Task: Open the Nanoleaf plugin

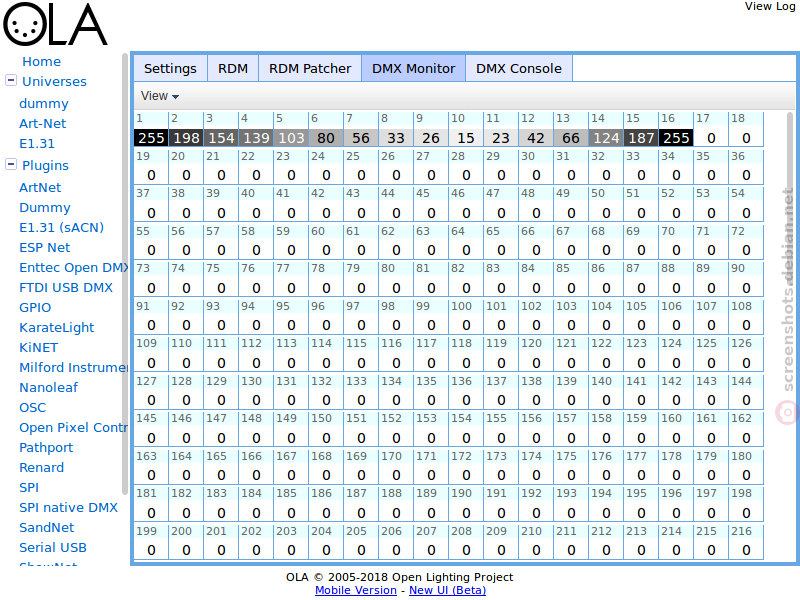Action: [48, 388]
